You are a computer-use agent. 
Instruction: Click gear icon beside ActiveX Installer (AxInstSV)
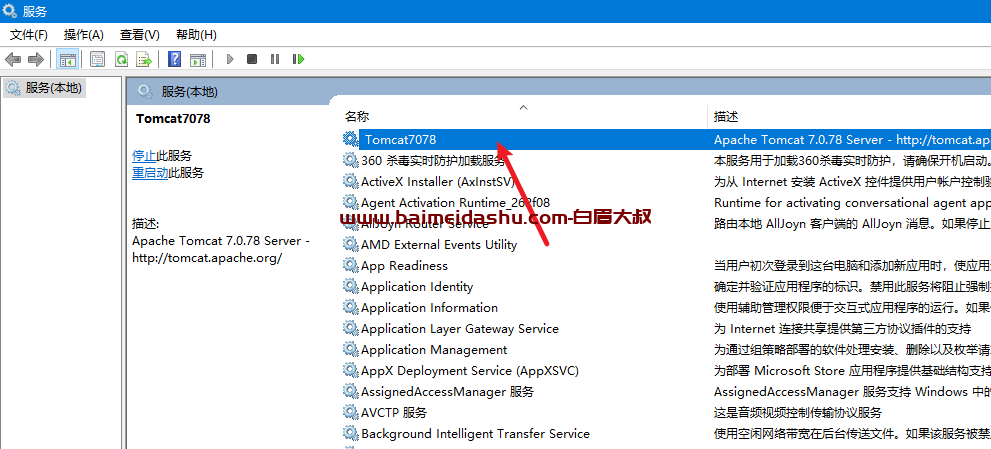tap(350, 181)
